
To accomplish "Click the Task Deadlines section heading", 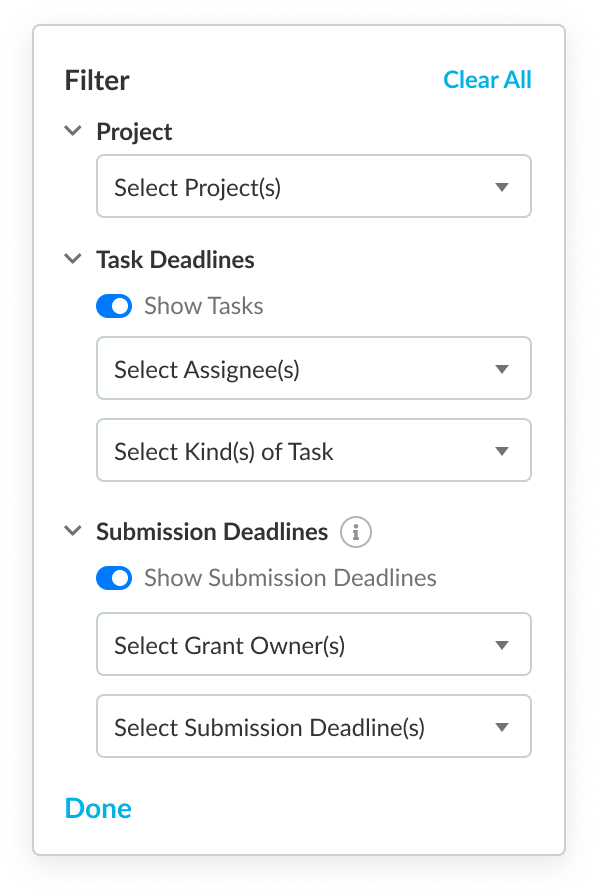I will tap(175, 259).
